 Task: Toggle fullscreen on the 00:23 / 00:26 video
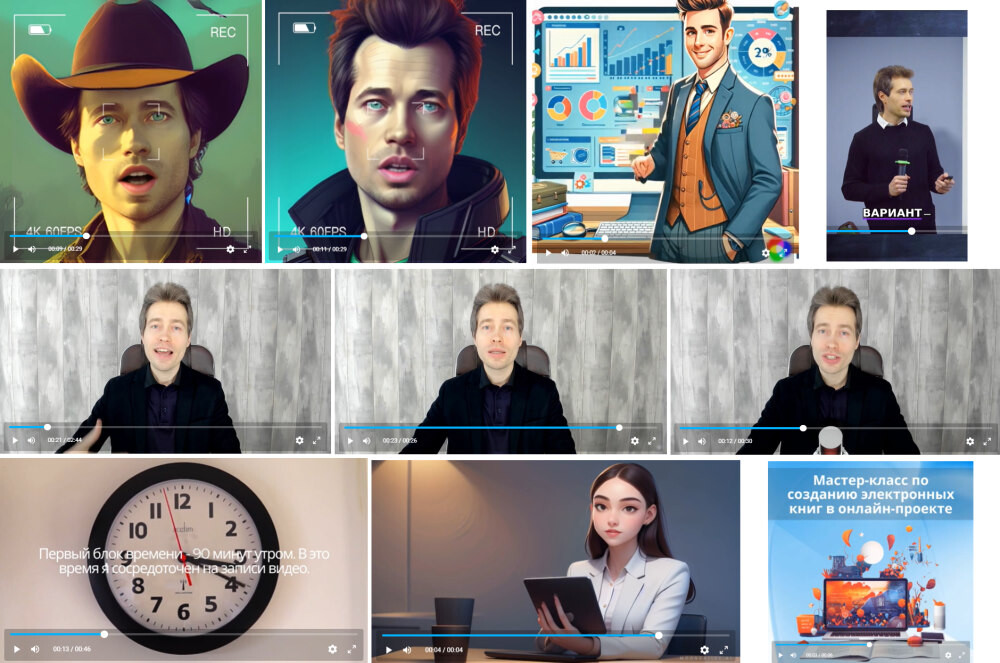[x=652, y=441]
